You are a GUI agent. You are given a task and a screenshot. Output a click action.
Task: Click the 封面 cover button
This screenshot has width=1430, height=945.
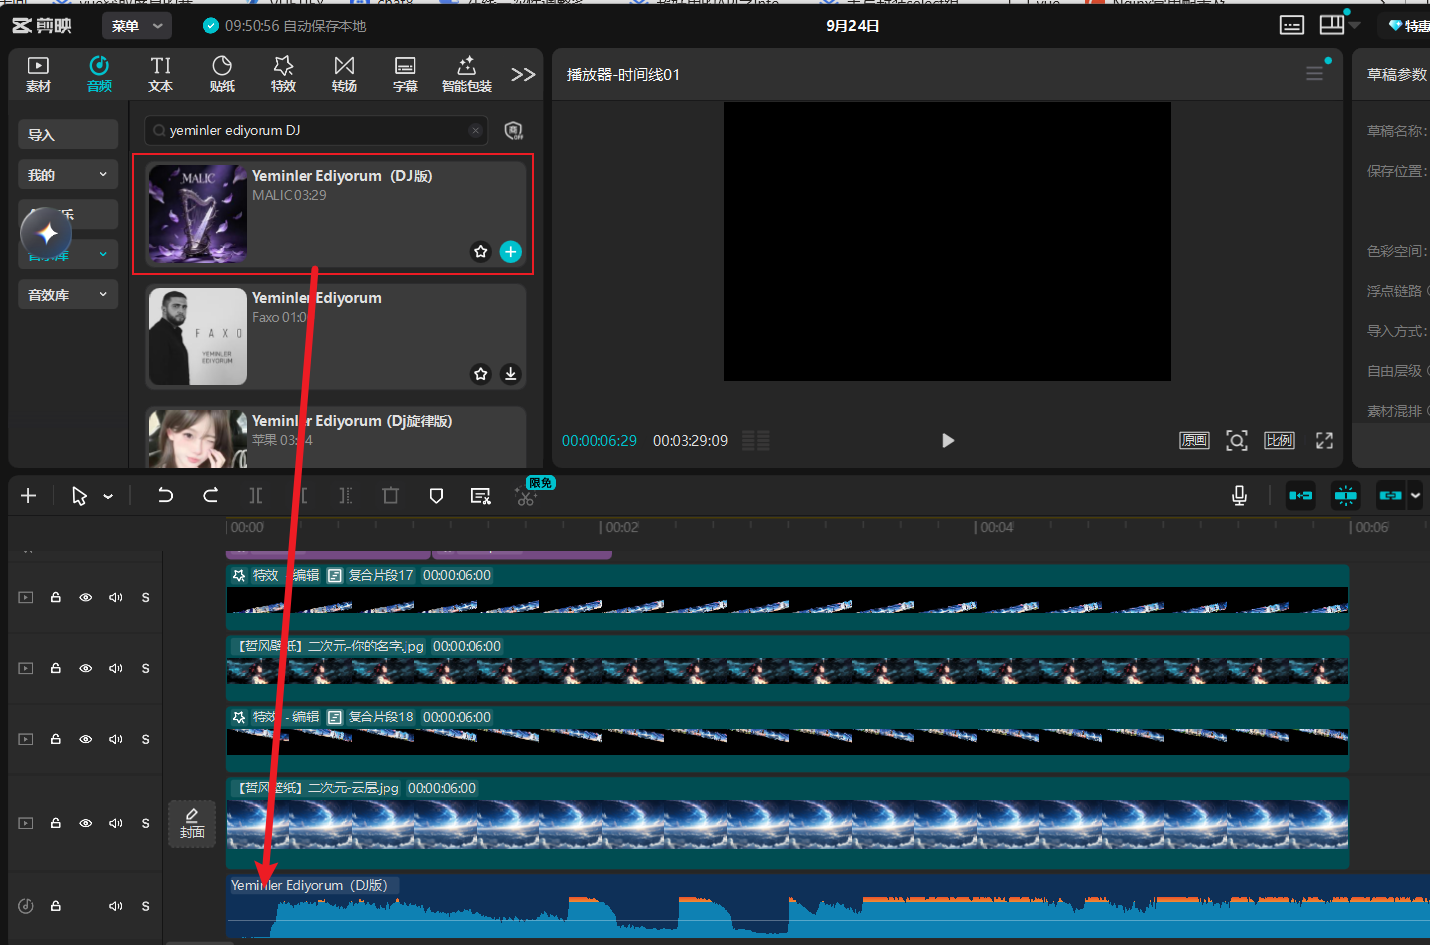192,824
